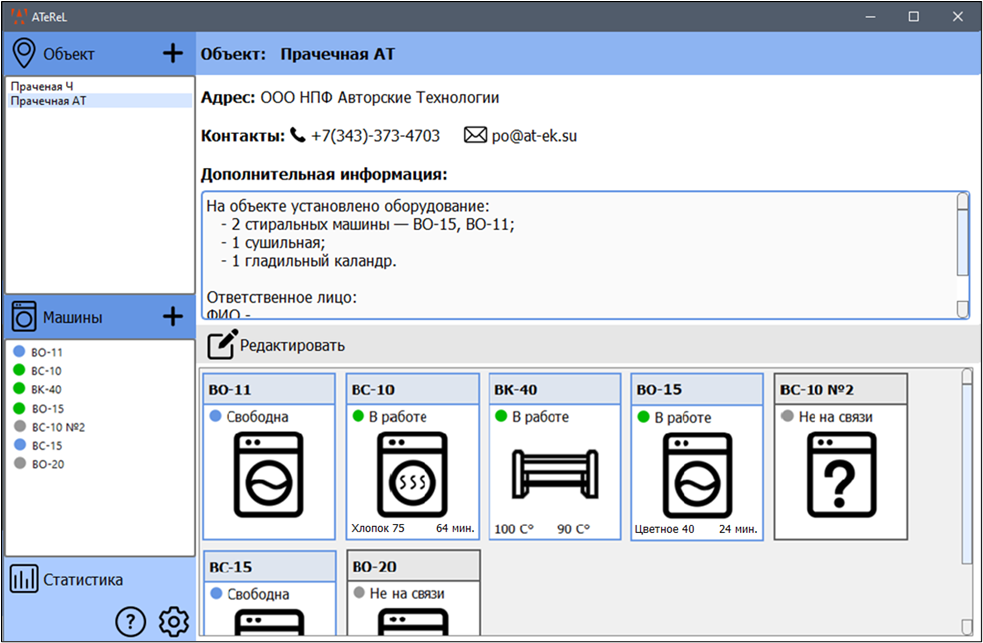Select the ВС-10 №2 unknown machine image

pos(841,475)
